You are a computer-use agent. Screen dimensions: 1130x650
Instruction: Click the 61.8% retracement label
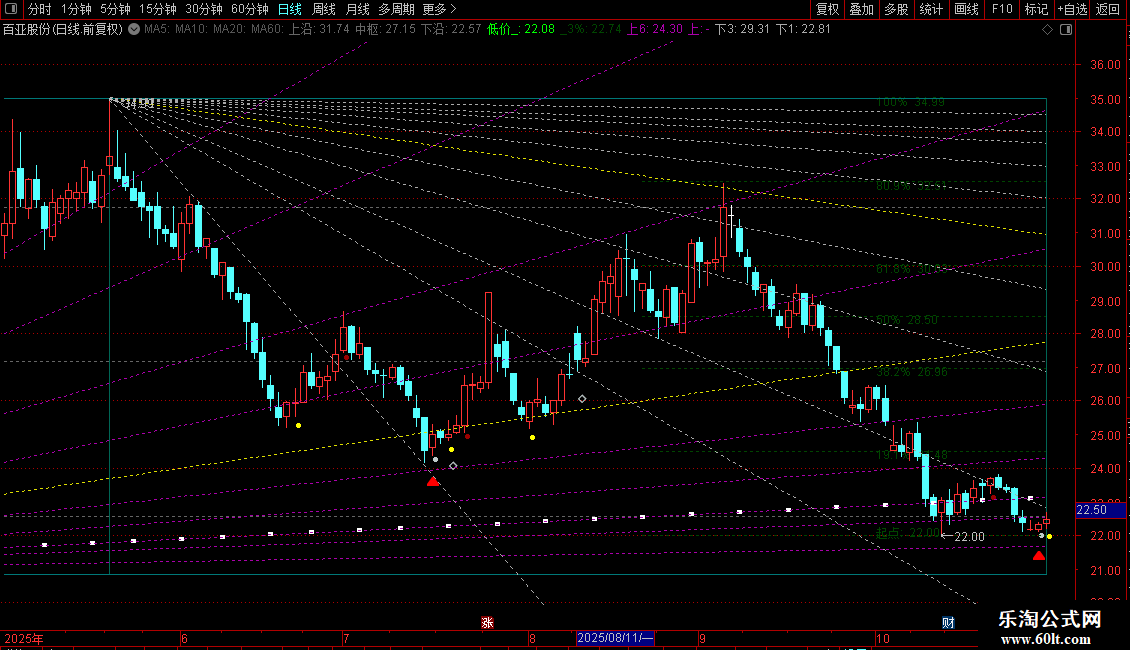912,269
